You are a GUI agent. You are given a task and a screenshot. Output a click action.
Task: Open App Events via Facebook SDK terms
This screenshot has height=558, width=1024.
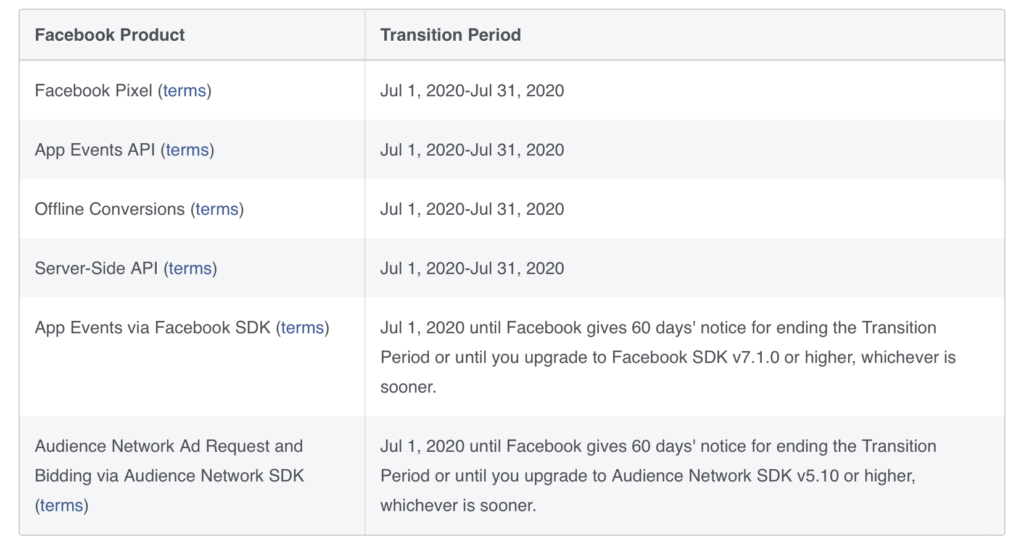[302, 327]
